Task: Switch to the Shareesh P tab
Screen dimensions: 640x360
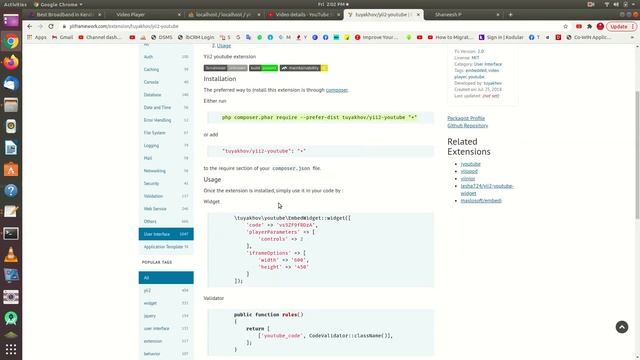Action: (463, 14)
